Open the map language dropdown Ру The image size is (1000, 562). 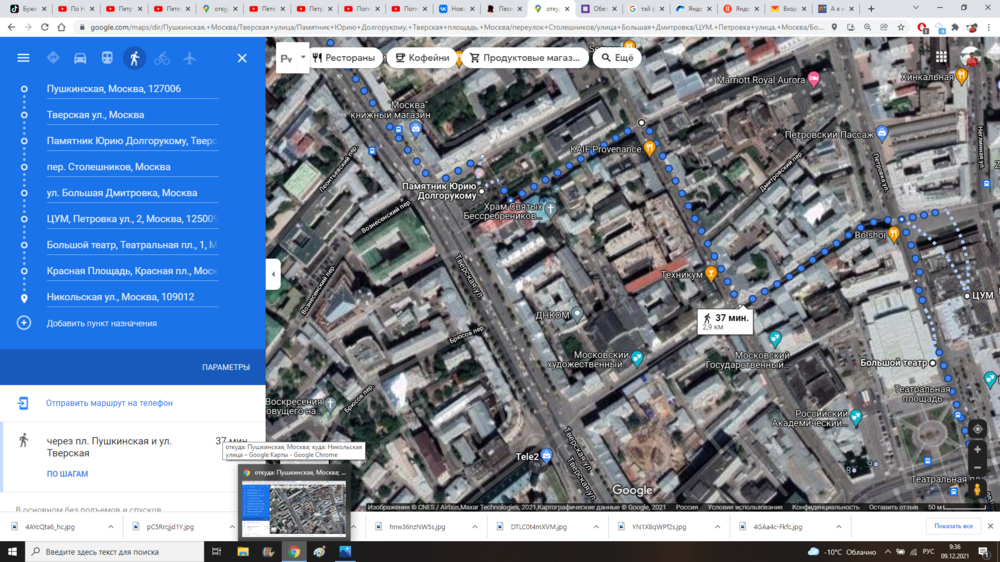[293, 58]
